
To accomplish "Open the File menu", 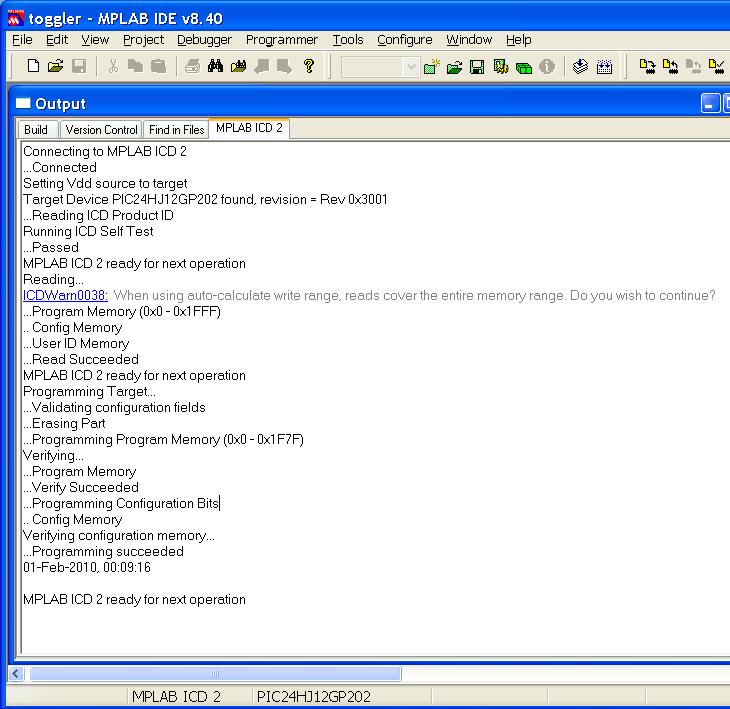I will [22, 40].
